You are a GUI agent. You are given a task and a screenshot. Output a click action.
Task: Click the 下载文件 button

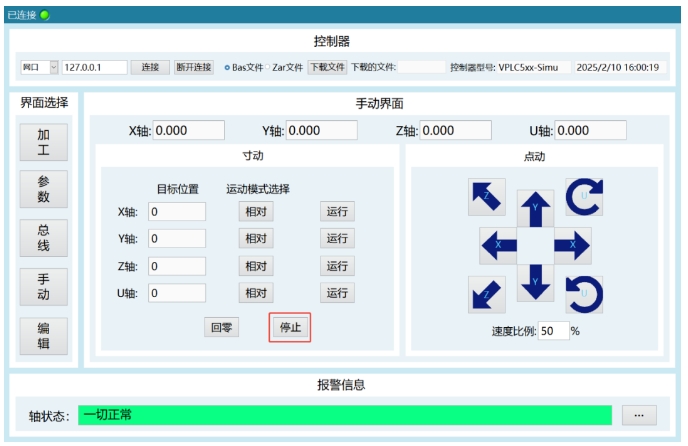327,67
